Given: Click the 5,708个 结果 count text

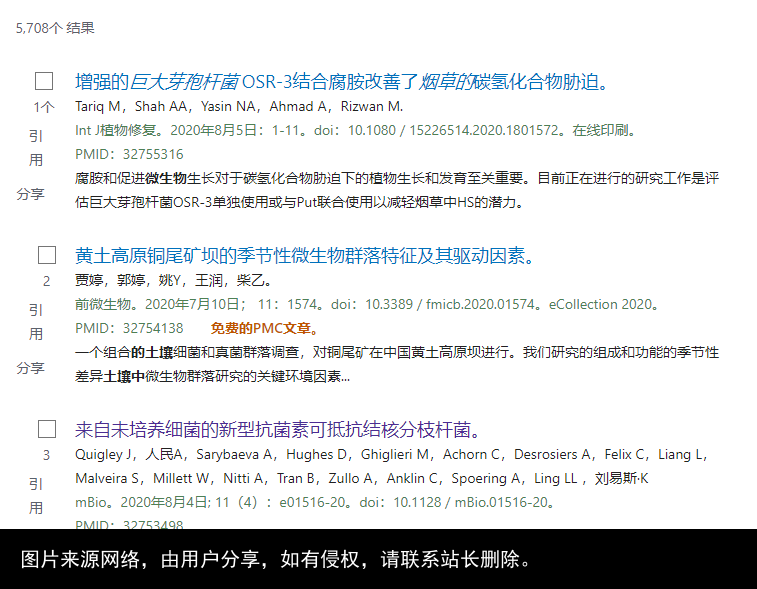Looking at the screenshot, I should [55, 28].
